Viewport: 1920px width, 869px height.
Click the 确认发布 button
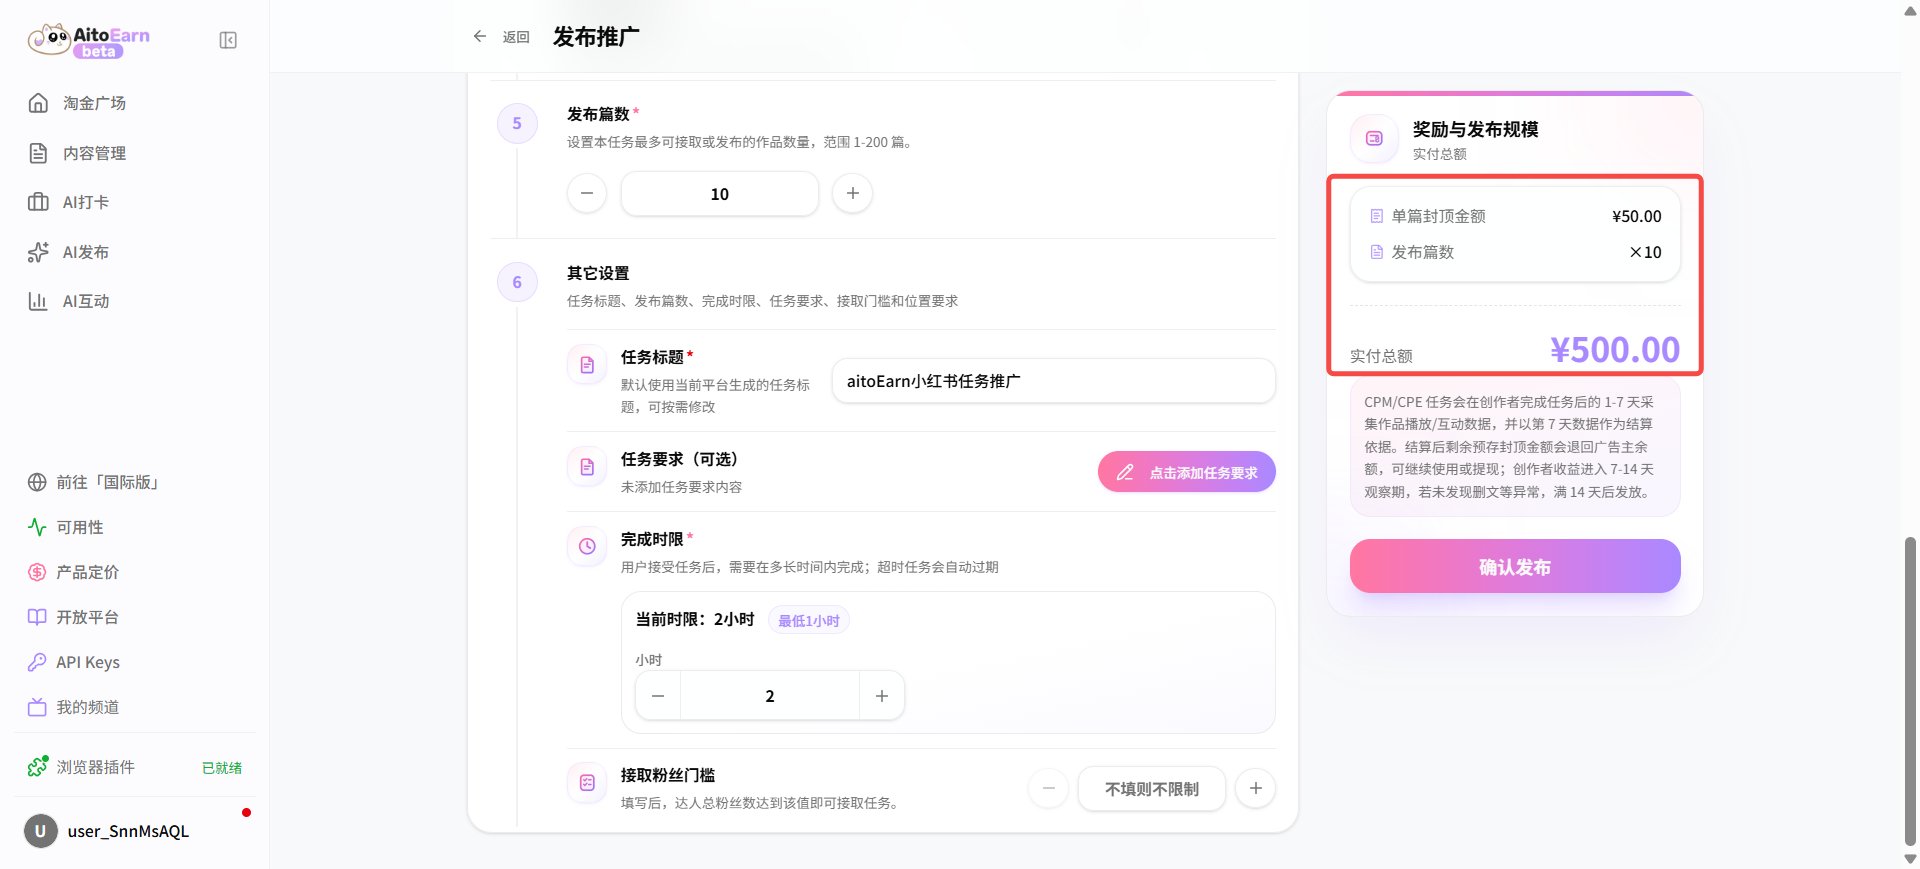pos(1515,566)
